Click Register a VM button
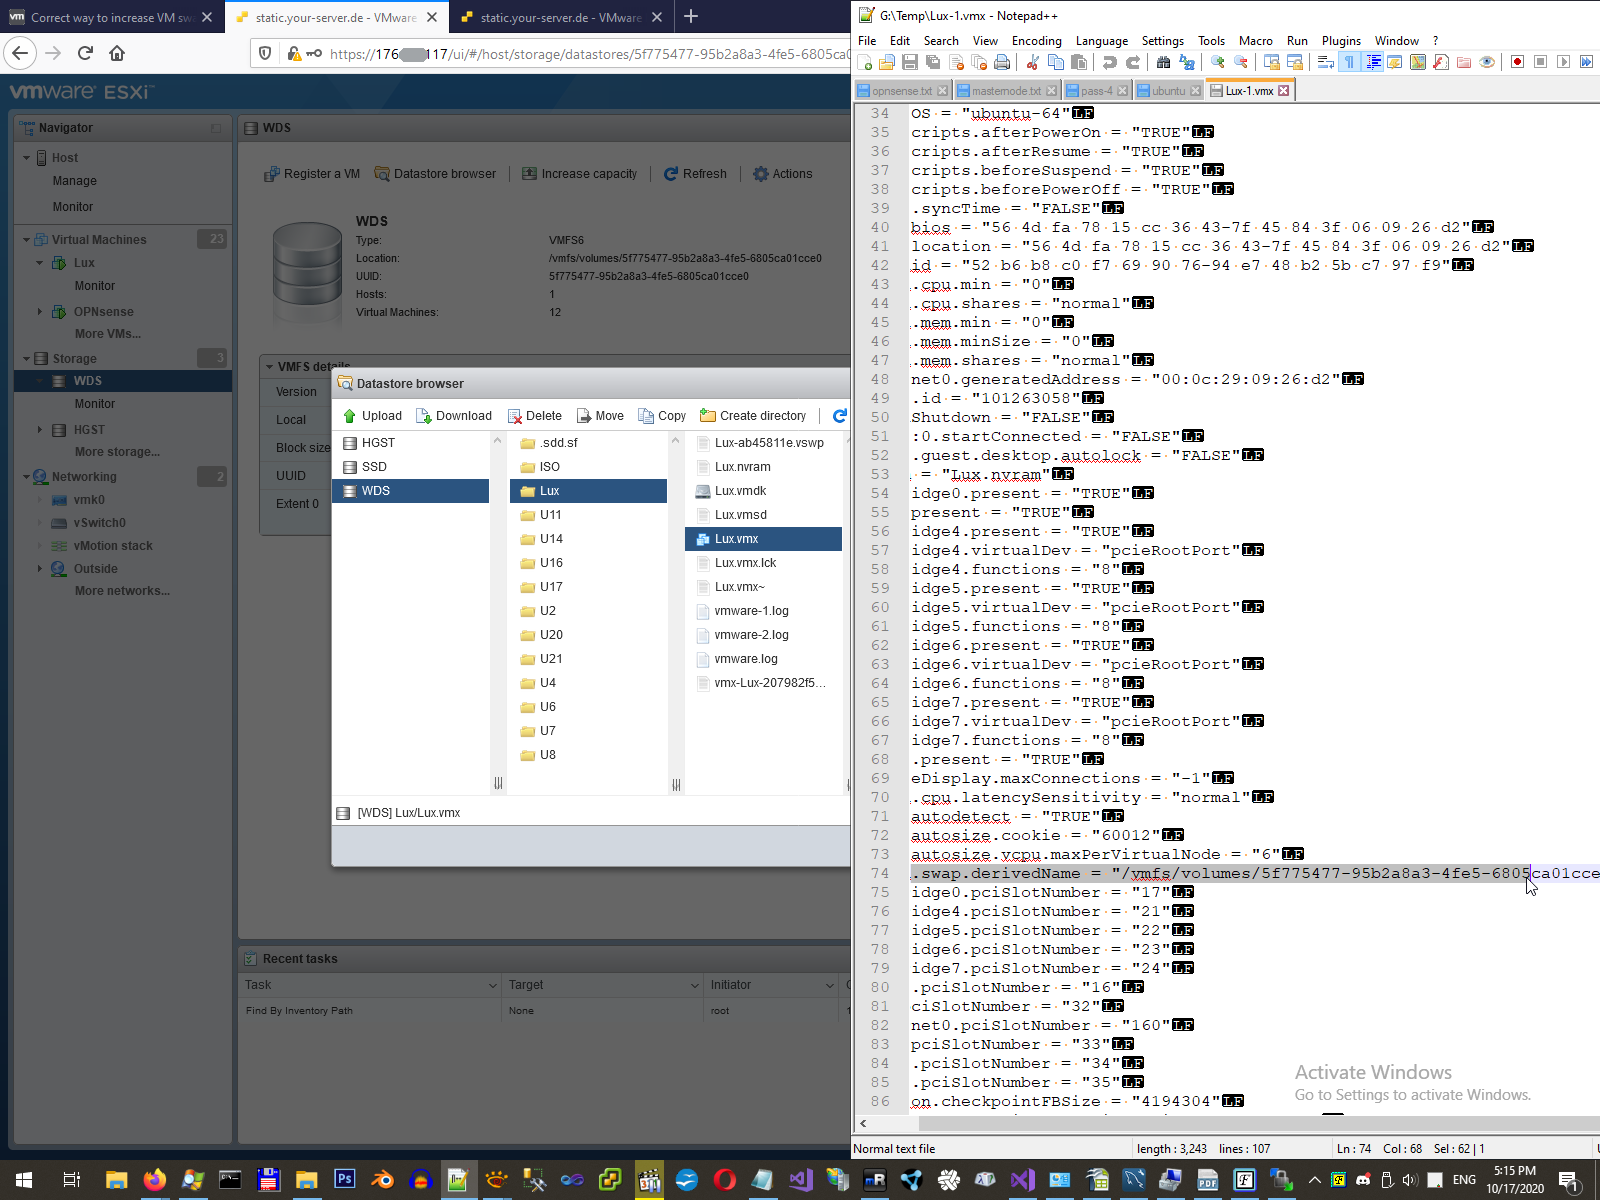Viewport: 1600px width, 1200px height. 312,174
